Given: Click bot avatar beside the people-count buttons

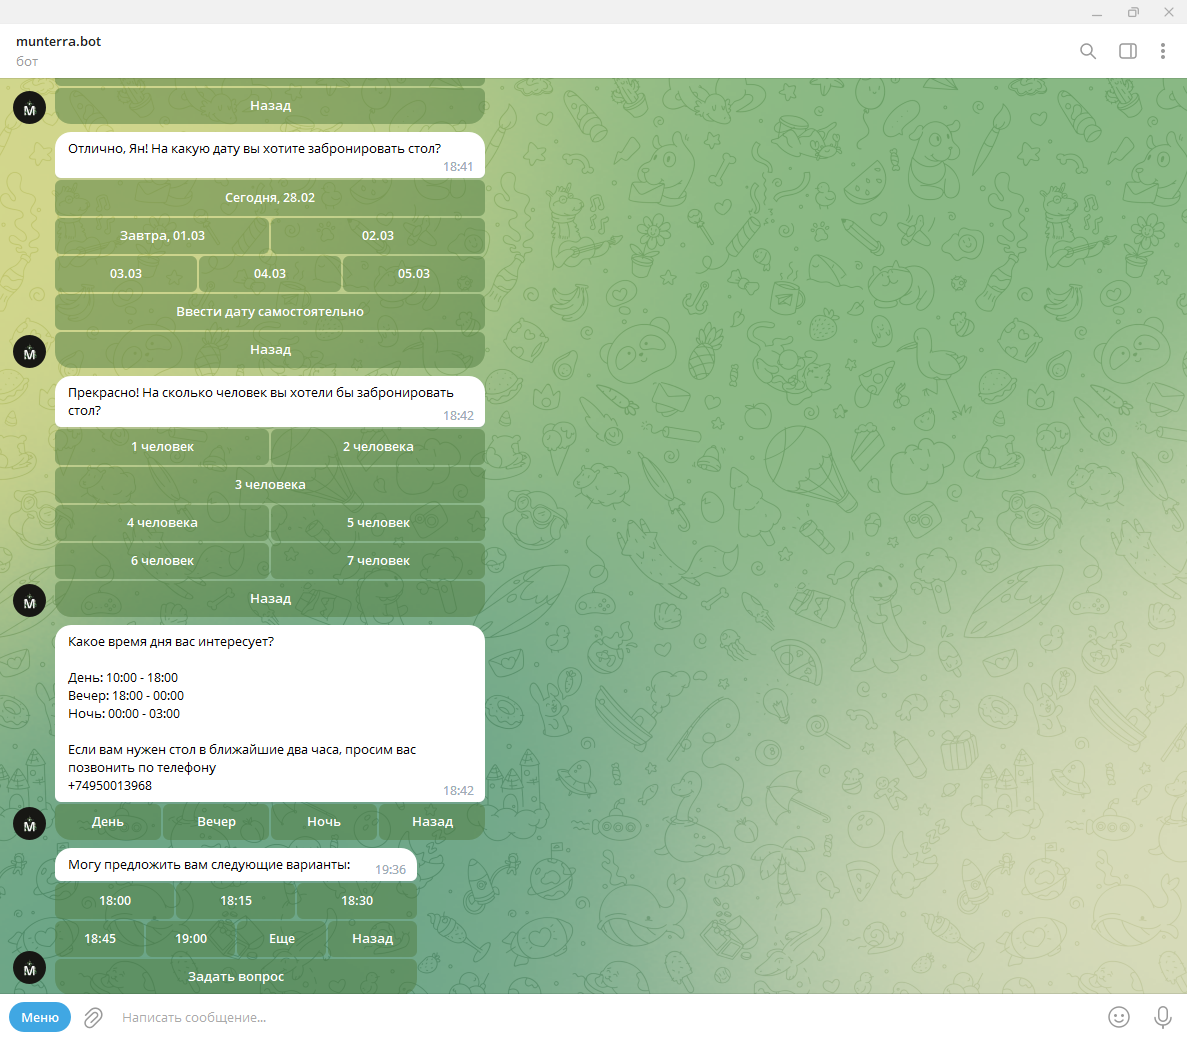Looking at the screenshot, I should pos(30,601).
